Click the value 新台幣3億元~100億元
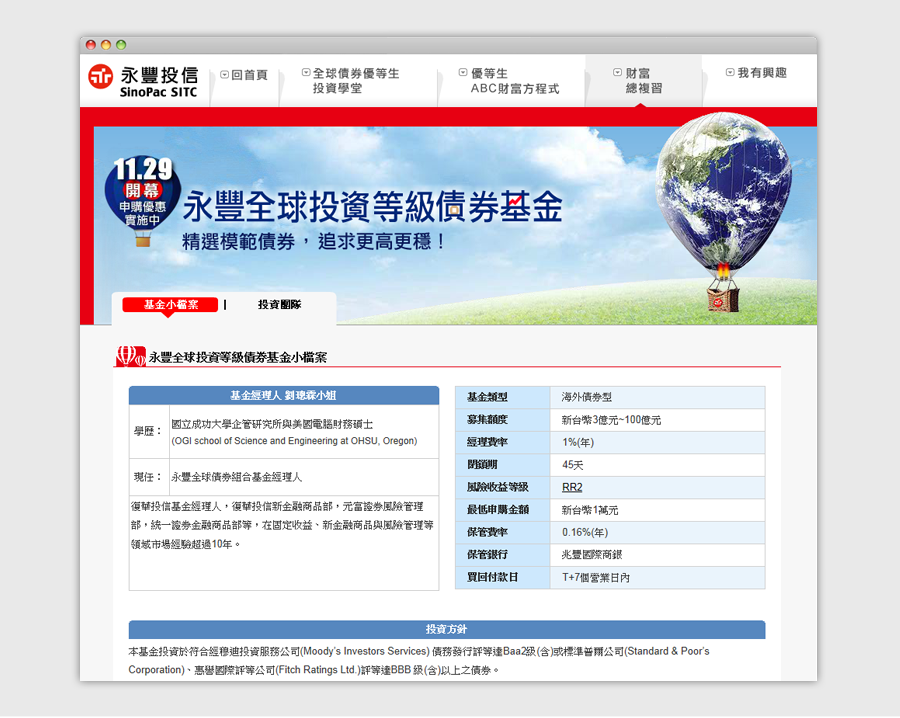Image resolution: width=900 pixels, height=718 pixels. [x=611, y=420]
